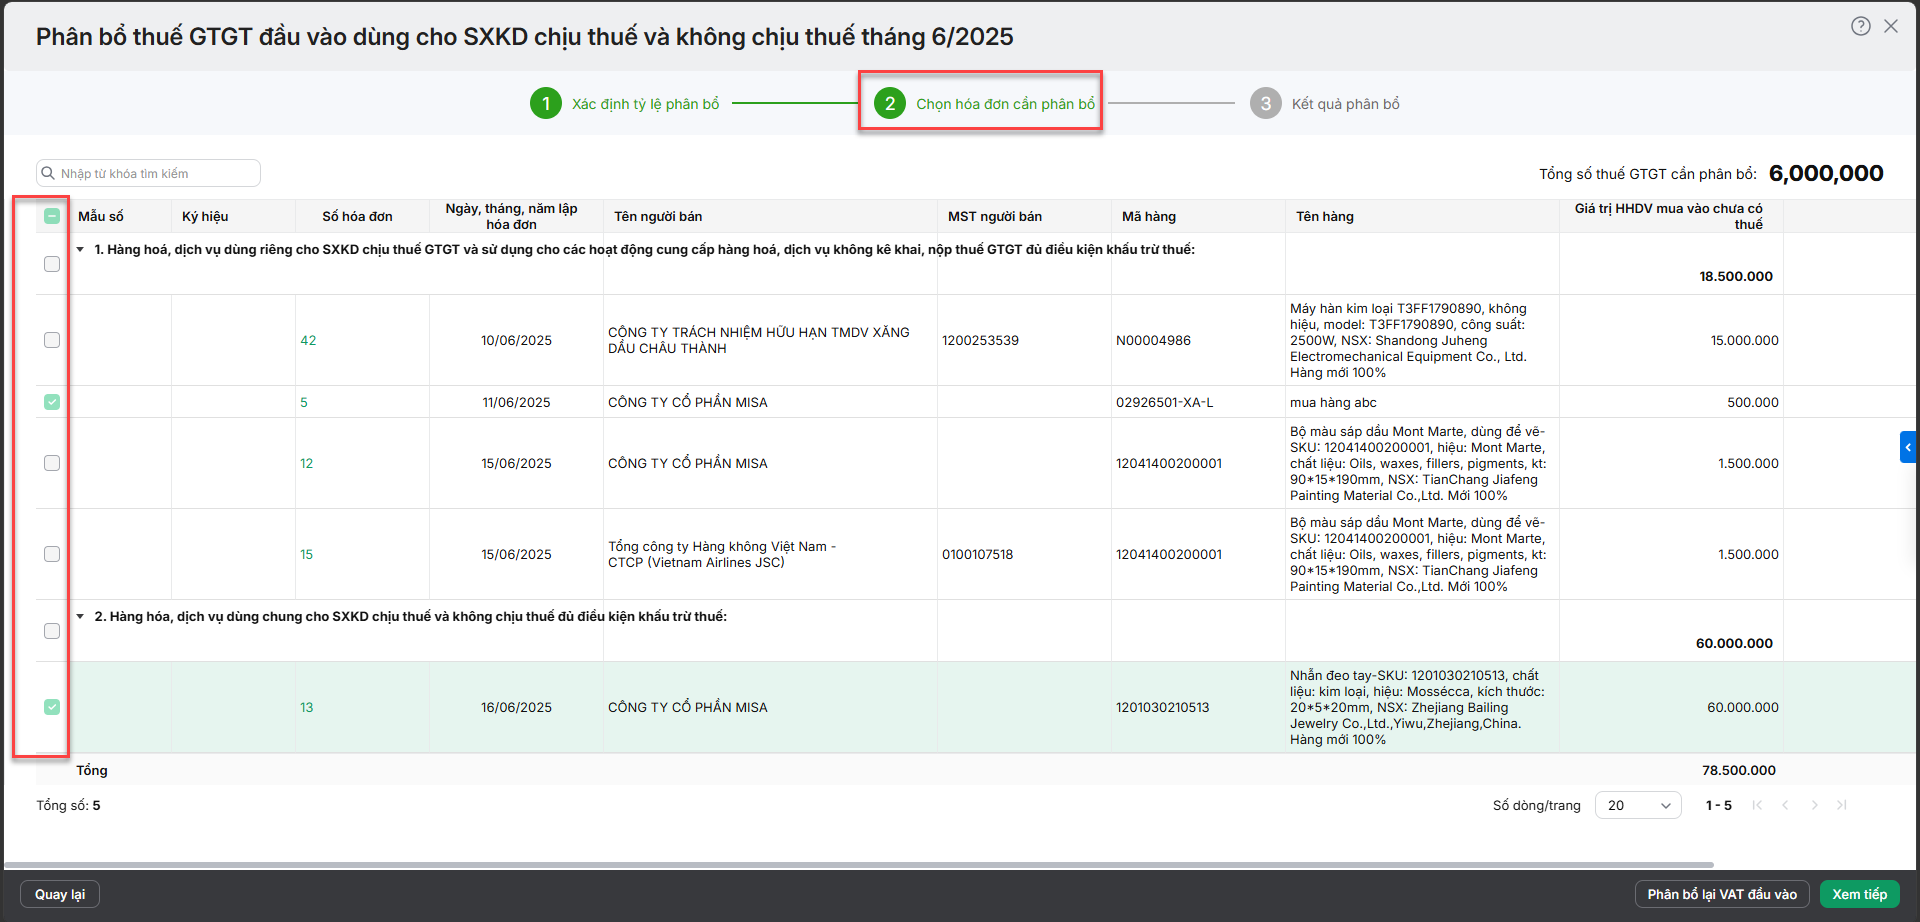Open invoice number 13 link
Screen dimensions: 1920x922
(306, 707)
